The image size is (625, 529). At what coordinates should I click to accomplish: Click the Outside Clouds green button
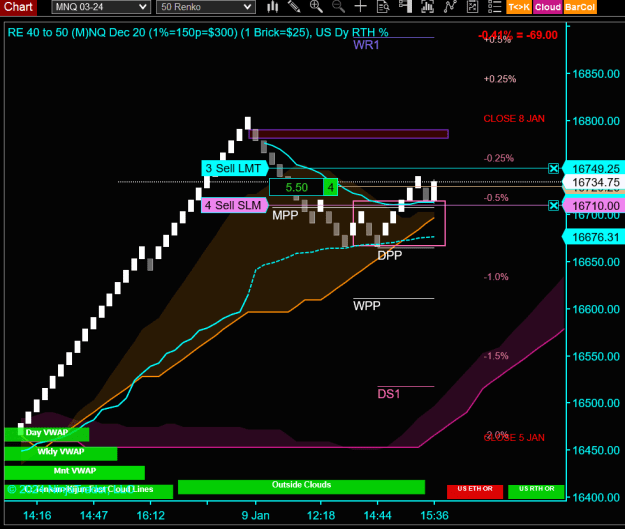[x=301, y=487]
